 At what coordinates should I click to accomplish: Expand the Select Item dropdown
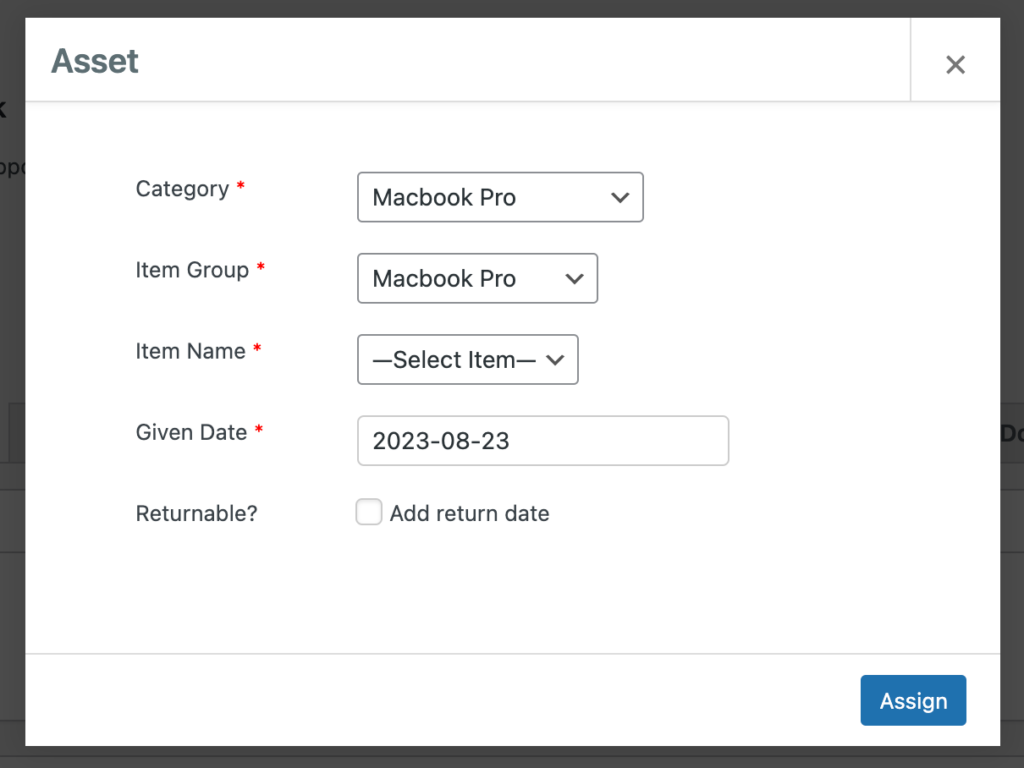468,360
